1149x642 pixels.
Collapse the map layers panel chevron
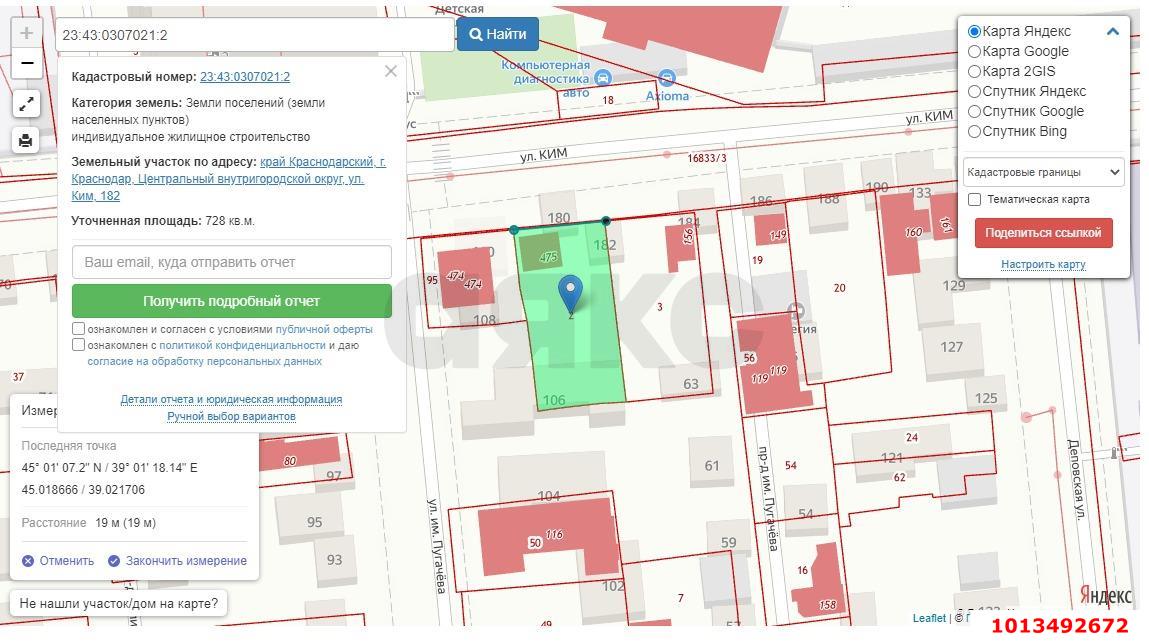coord(1112,32)
